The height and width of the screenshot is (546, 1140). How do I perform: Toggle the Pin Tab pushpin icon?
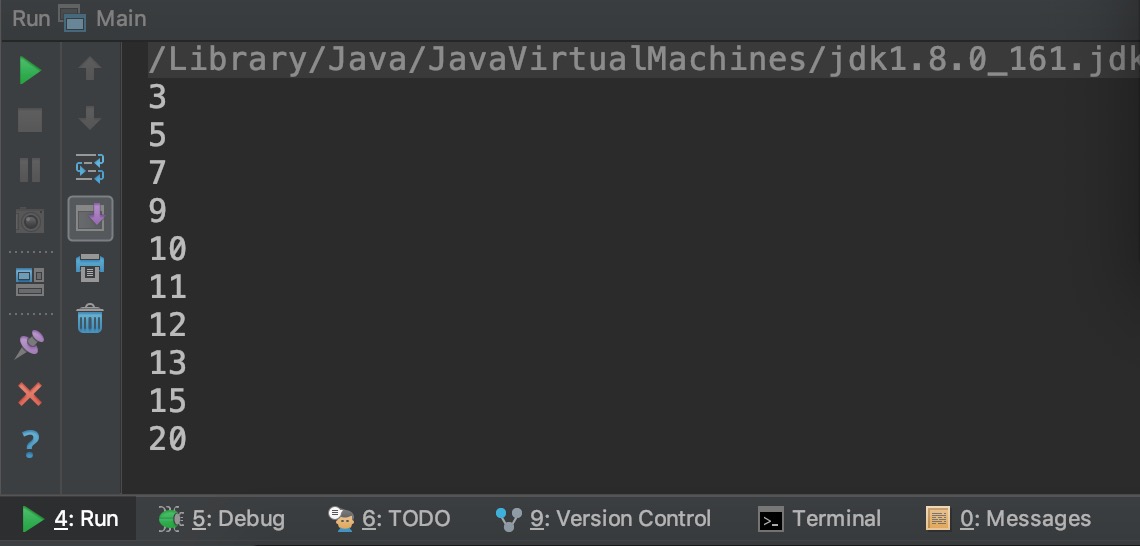point(30,344)
